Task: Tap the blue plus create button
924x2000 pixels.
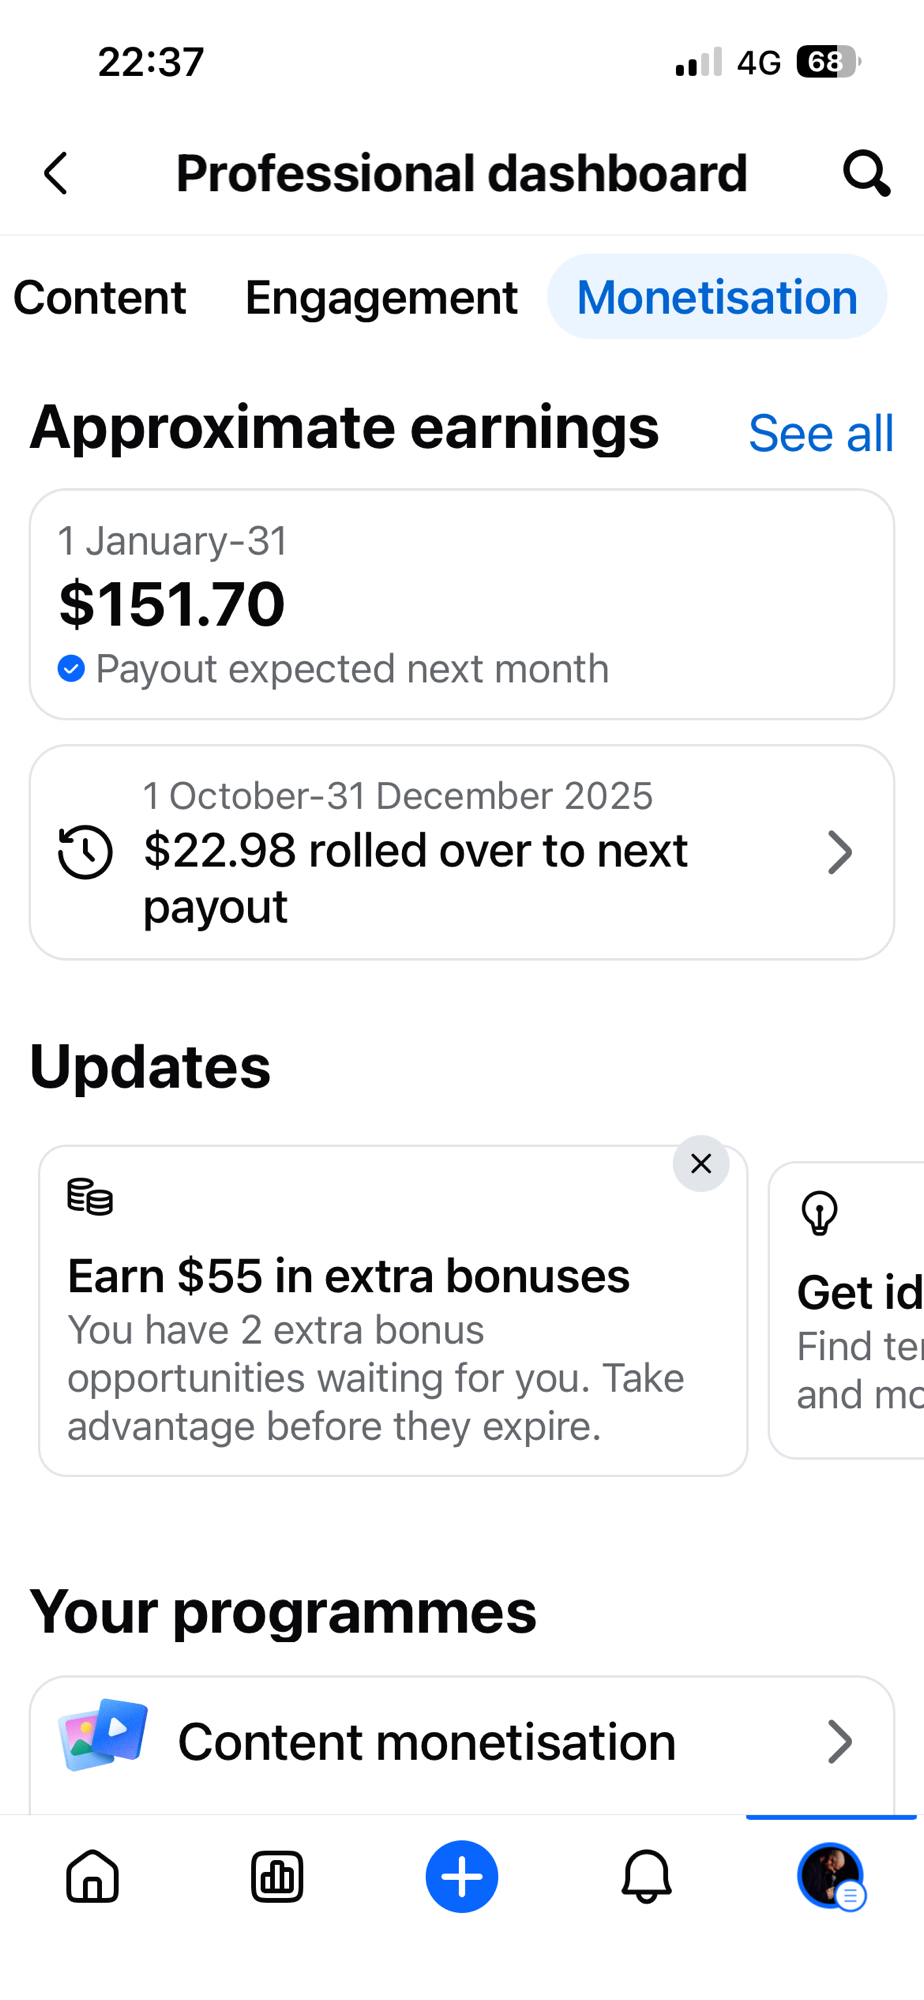Action: [x=462, y=1876]
